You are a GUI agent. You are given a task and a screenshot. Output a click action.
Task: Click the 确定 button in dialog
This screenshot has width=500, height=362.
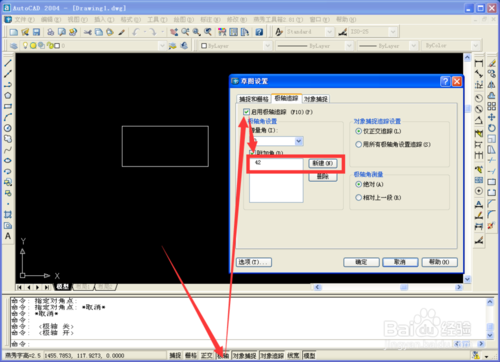point(361,262)
